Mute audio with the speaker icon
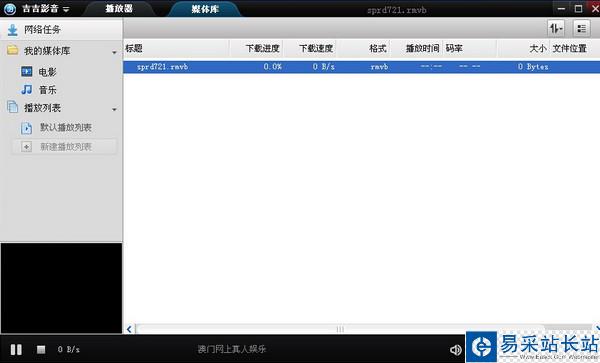 coord(455,350)
